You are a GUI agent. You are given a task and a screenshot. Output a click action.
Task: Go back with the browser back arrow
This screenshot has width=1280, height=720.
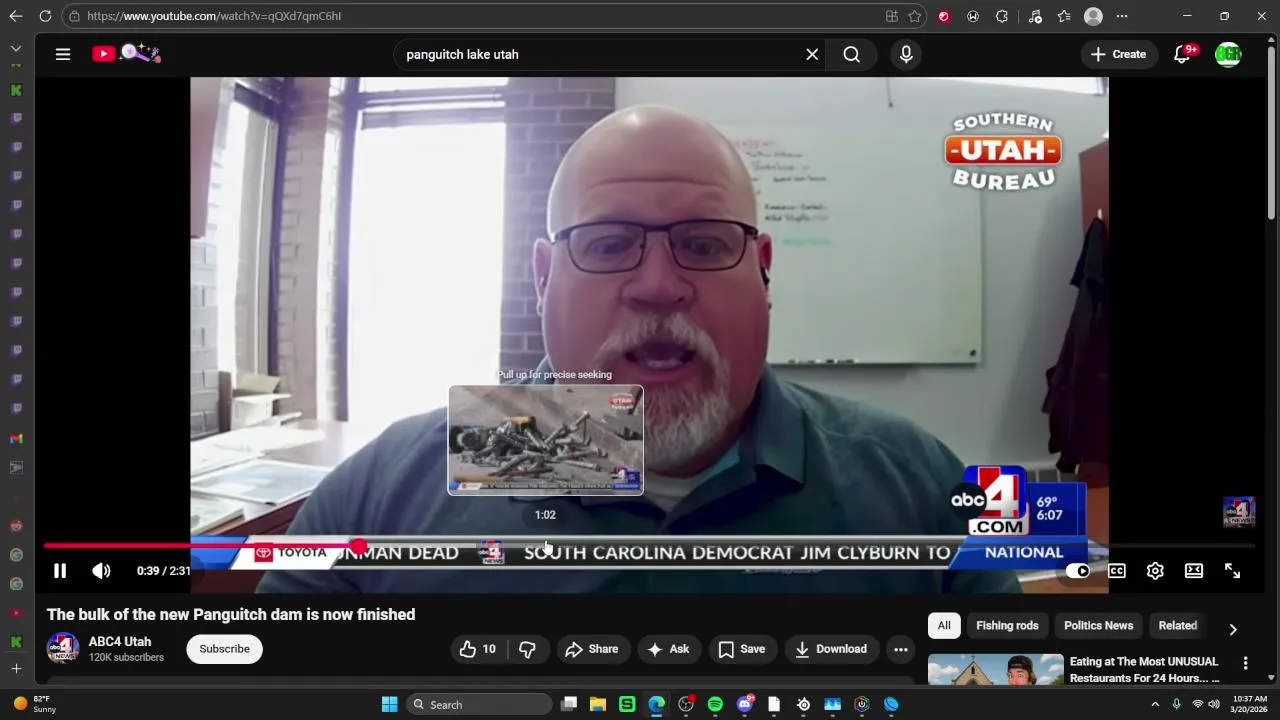[x=16, y=16]
